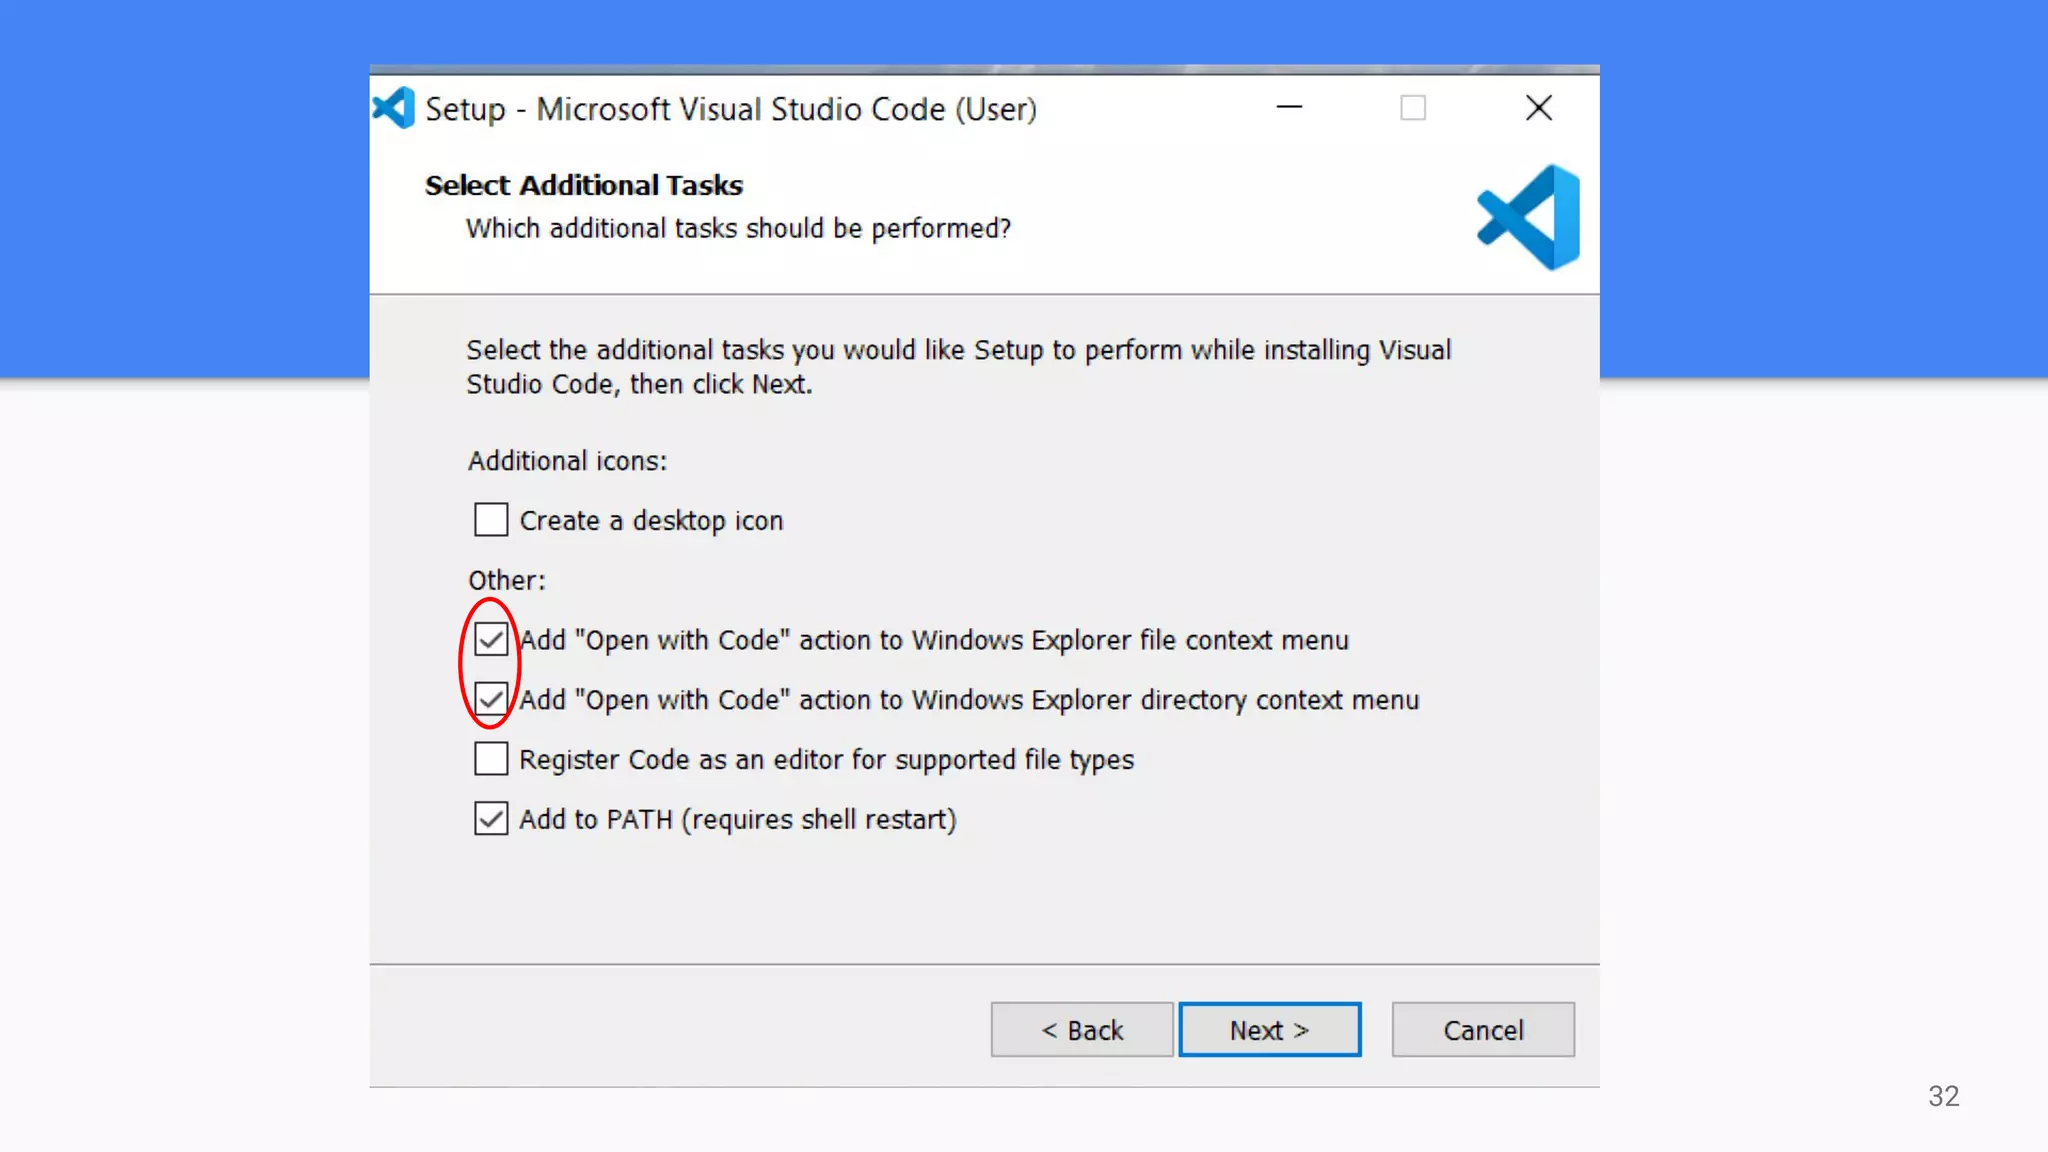Viewport: 2048px width, 1152px height.
Task: Click the 'Other:' section label
Action: 507,580
